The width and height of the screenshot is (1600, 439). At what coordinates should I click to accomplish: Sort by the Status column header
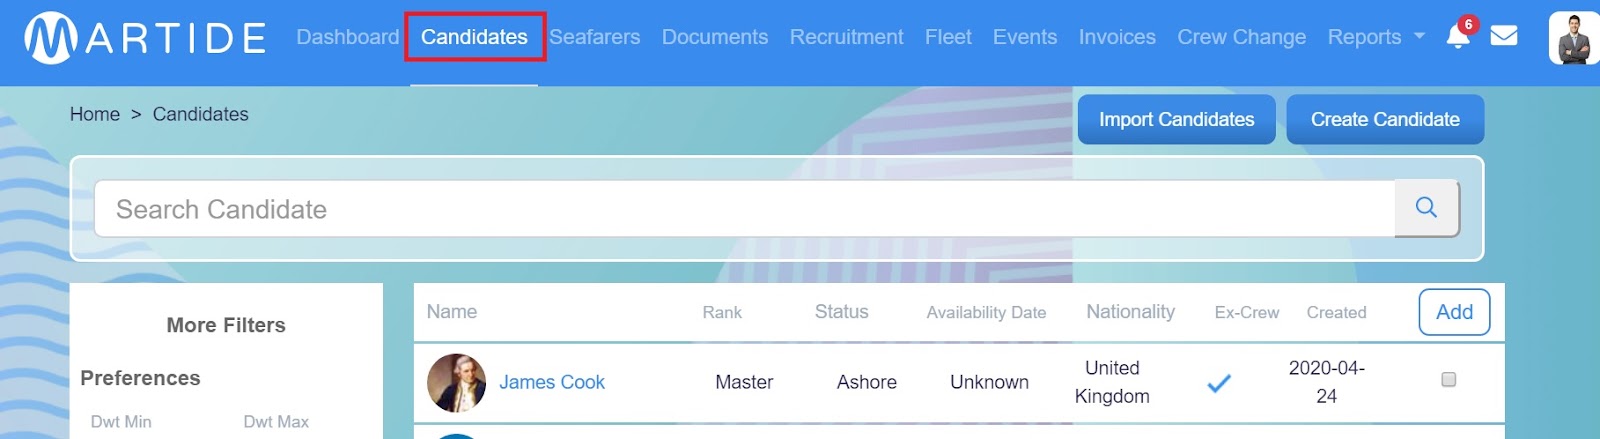click(x=841, y=312)
